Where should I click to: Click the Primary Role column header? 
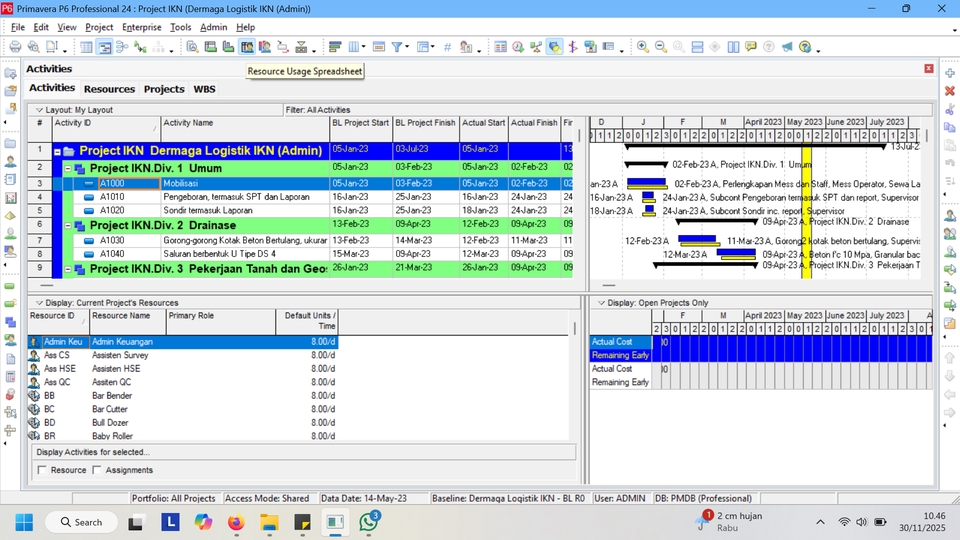tap(221, 321)
